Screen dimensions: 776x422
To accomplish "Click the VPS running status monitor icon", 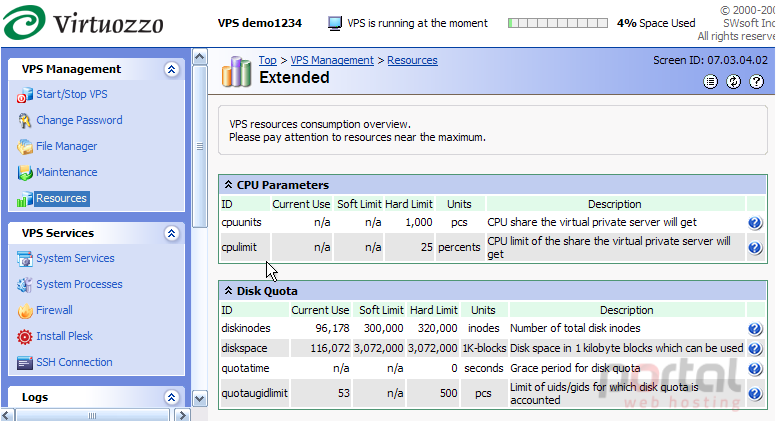I will pyautogui.click(x=335, y=23).
